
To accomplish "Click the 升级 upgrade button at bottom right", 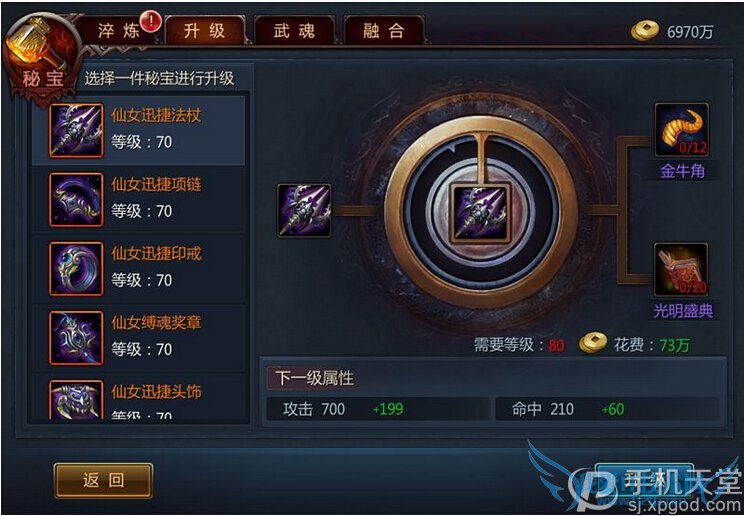I will 644,480.
